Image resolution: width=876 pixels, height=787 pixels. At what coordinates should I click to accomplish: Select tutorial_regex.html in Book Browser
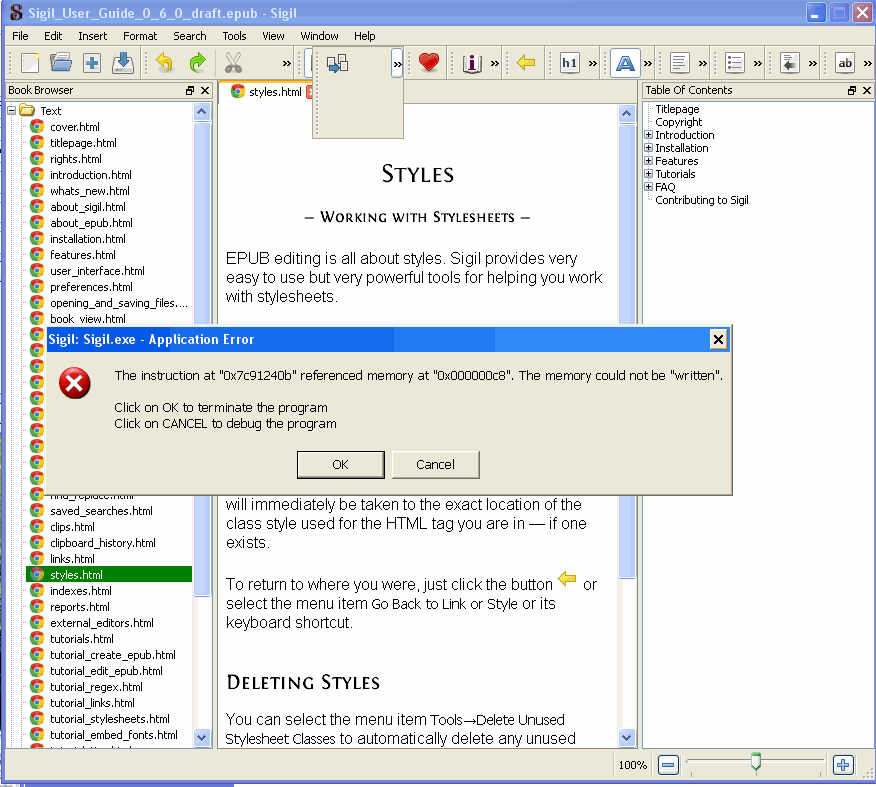(x=96, y=687)
